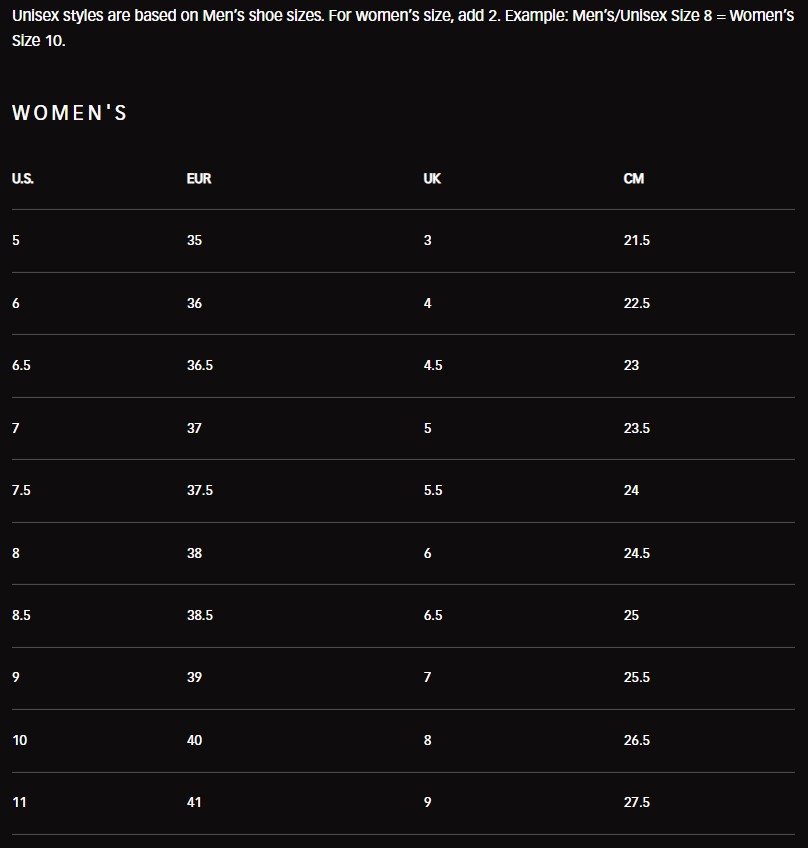Click the UK 4.5 size cell

(433, 366)
